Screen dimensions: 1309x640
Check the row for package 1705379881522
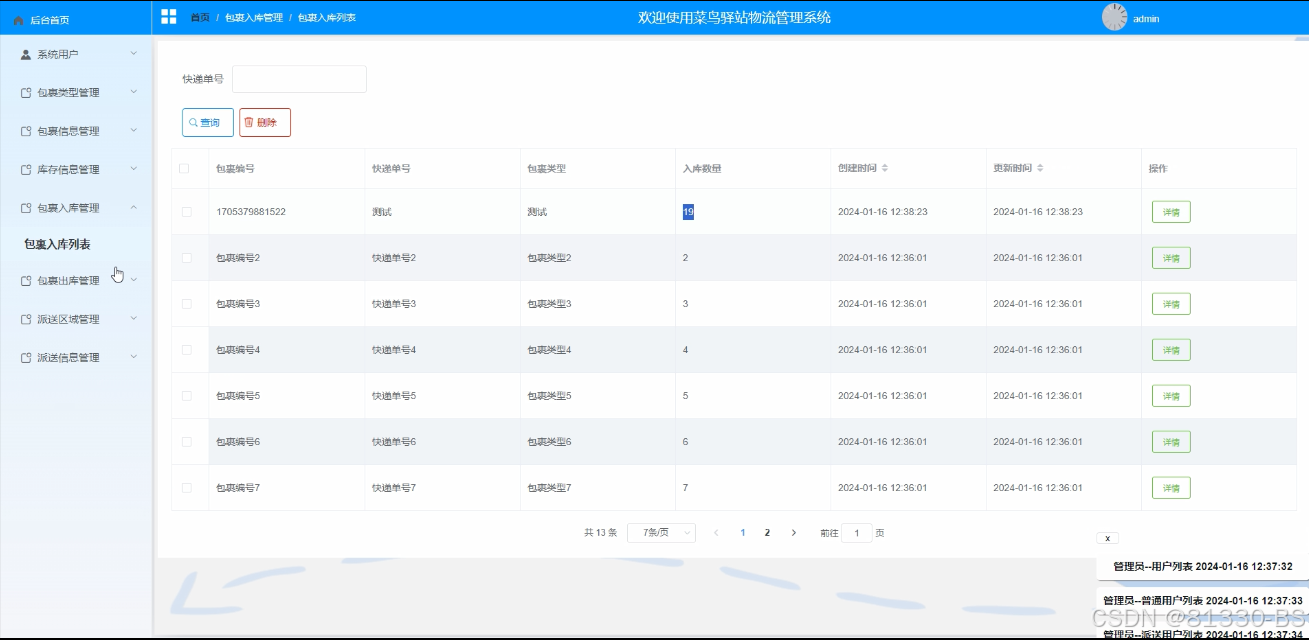(187, 212)
